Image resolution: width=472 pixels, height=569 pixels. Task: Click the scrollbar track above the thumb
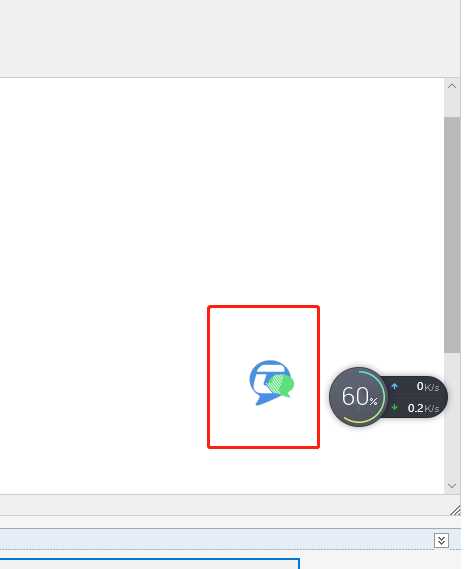pyautogui.click(x=452, y=106)
